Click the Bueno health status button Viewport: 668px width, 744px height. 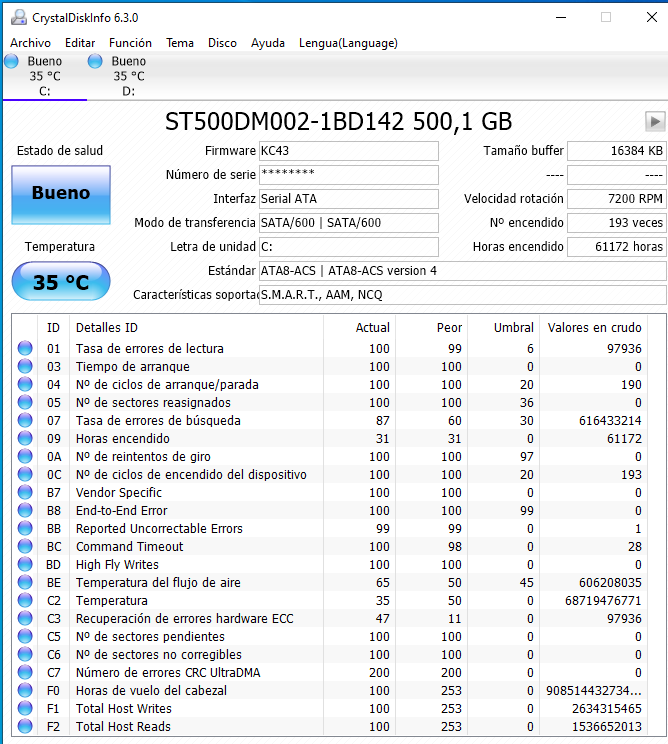click(61, 193)
